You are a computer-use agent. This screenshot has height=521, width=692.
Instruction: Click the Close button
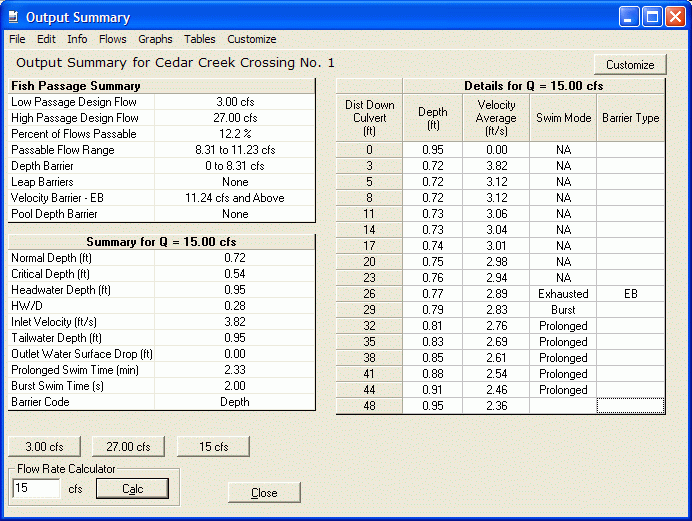264,492
